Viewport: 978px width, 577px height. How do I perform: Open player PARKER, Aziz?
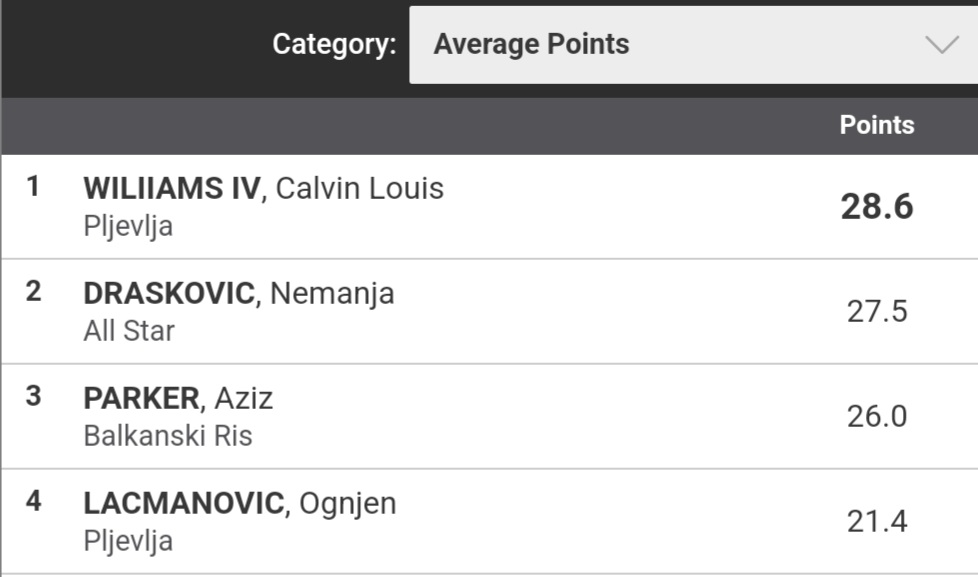pos(178,398)
